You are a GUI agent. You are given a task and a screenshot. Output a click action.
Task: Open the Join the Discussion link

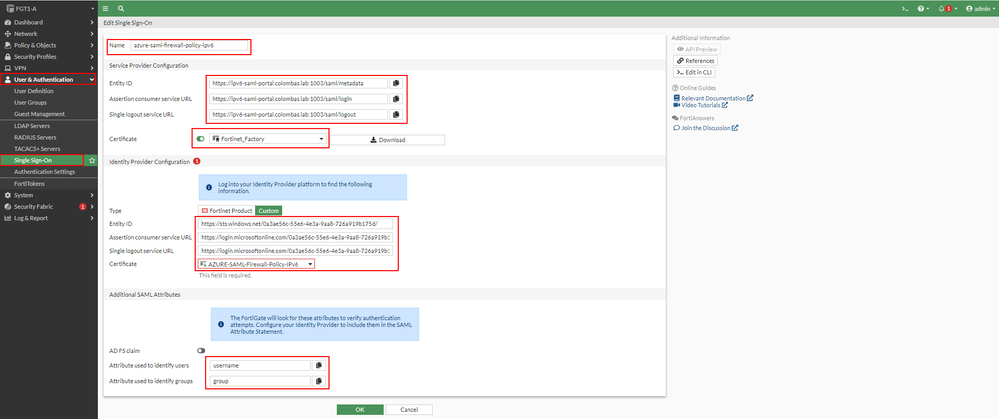click(x=706, y=128)
